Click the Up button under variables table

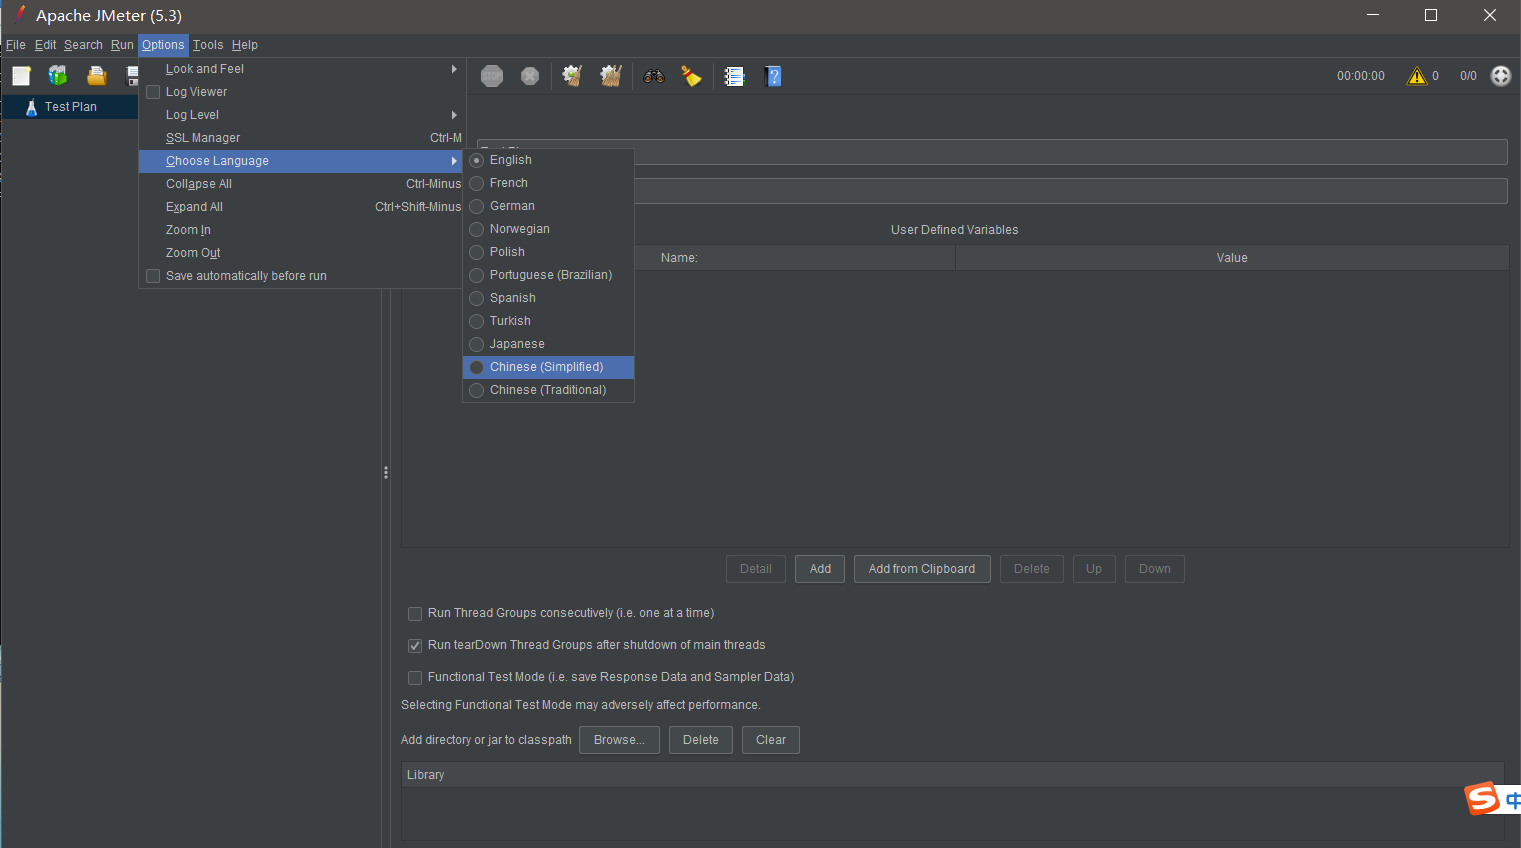pyautogui.click(x=1094, y=569)
